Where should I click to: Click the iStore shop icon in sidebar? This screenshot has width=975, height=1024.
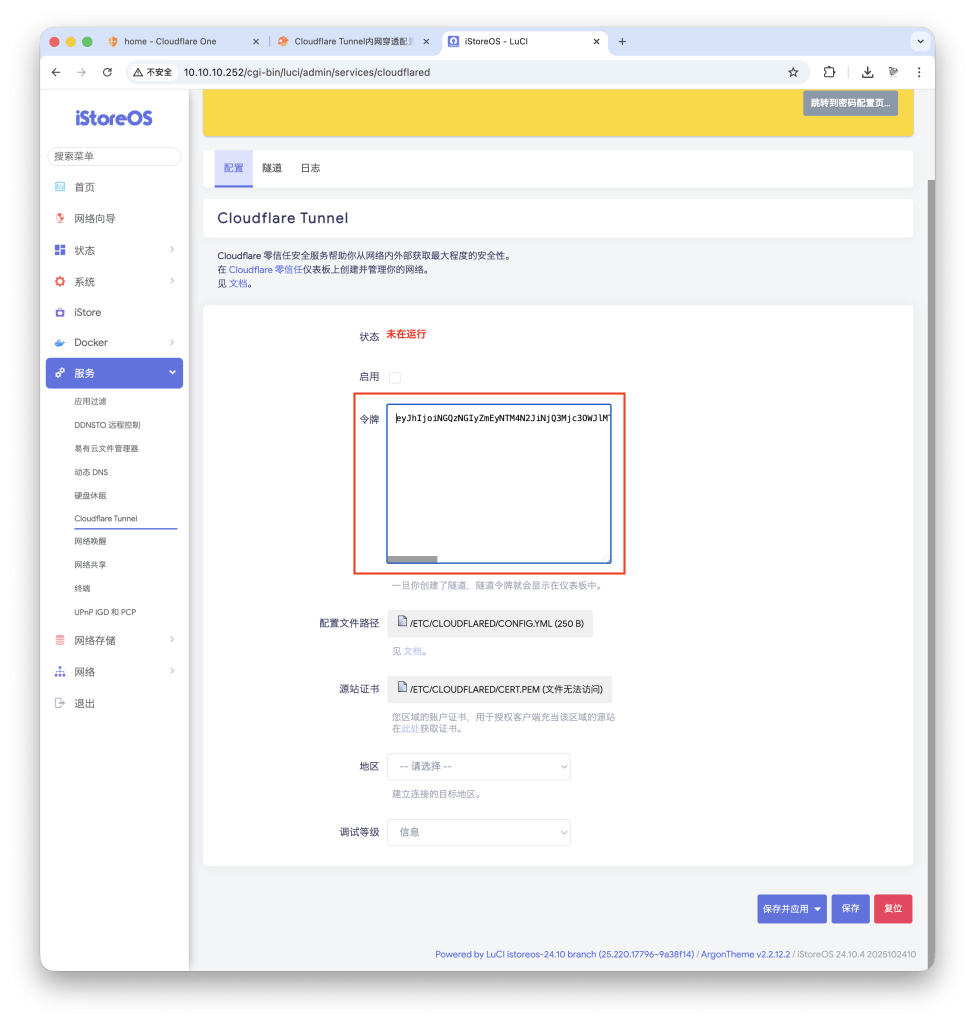[60, 312]
